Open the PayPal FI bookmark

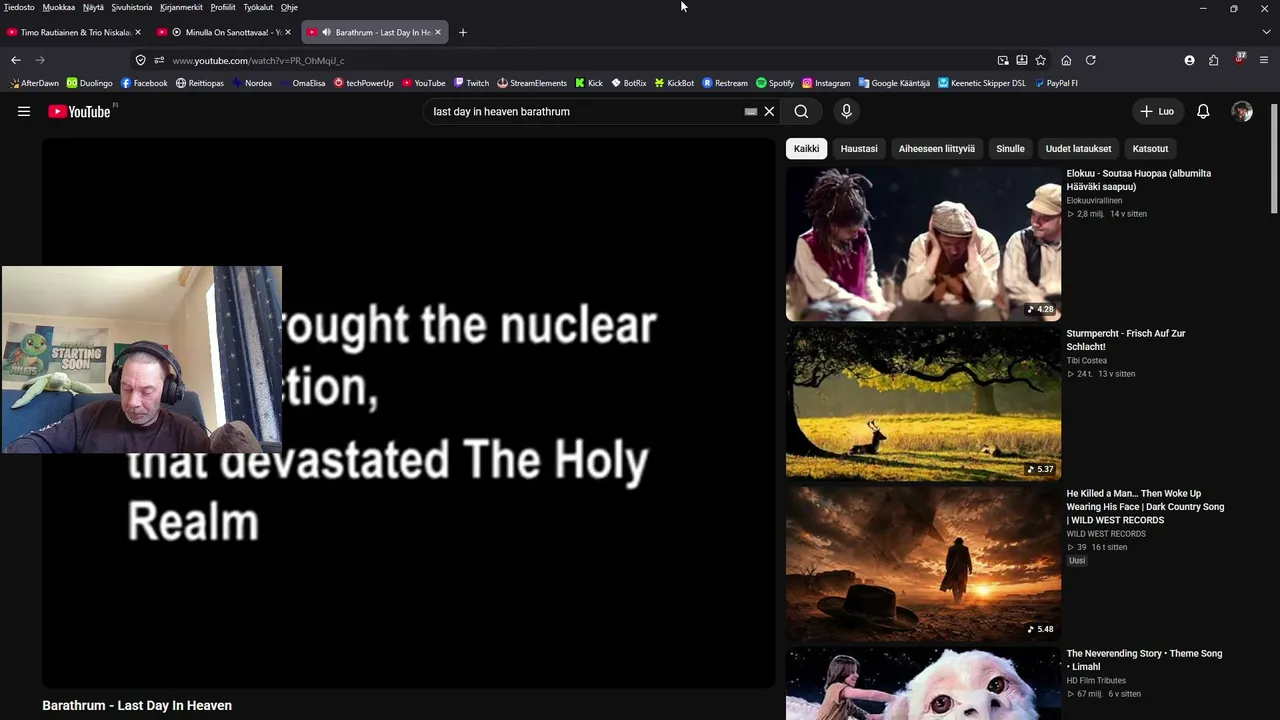point(1057,83)
